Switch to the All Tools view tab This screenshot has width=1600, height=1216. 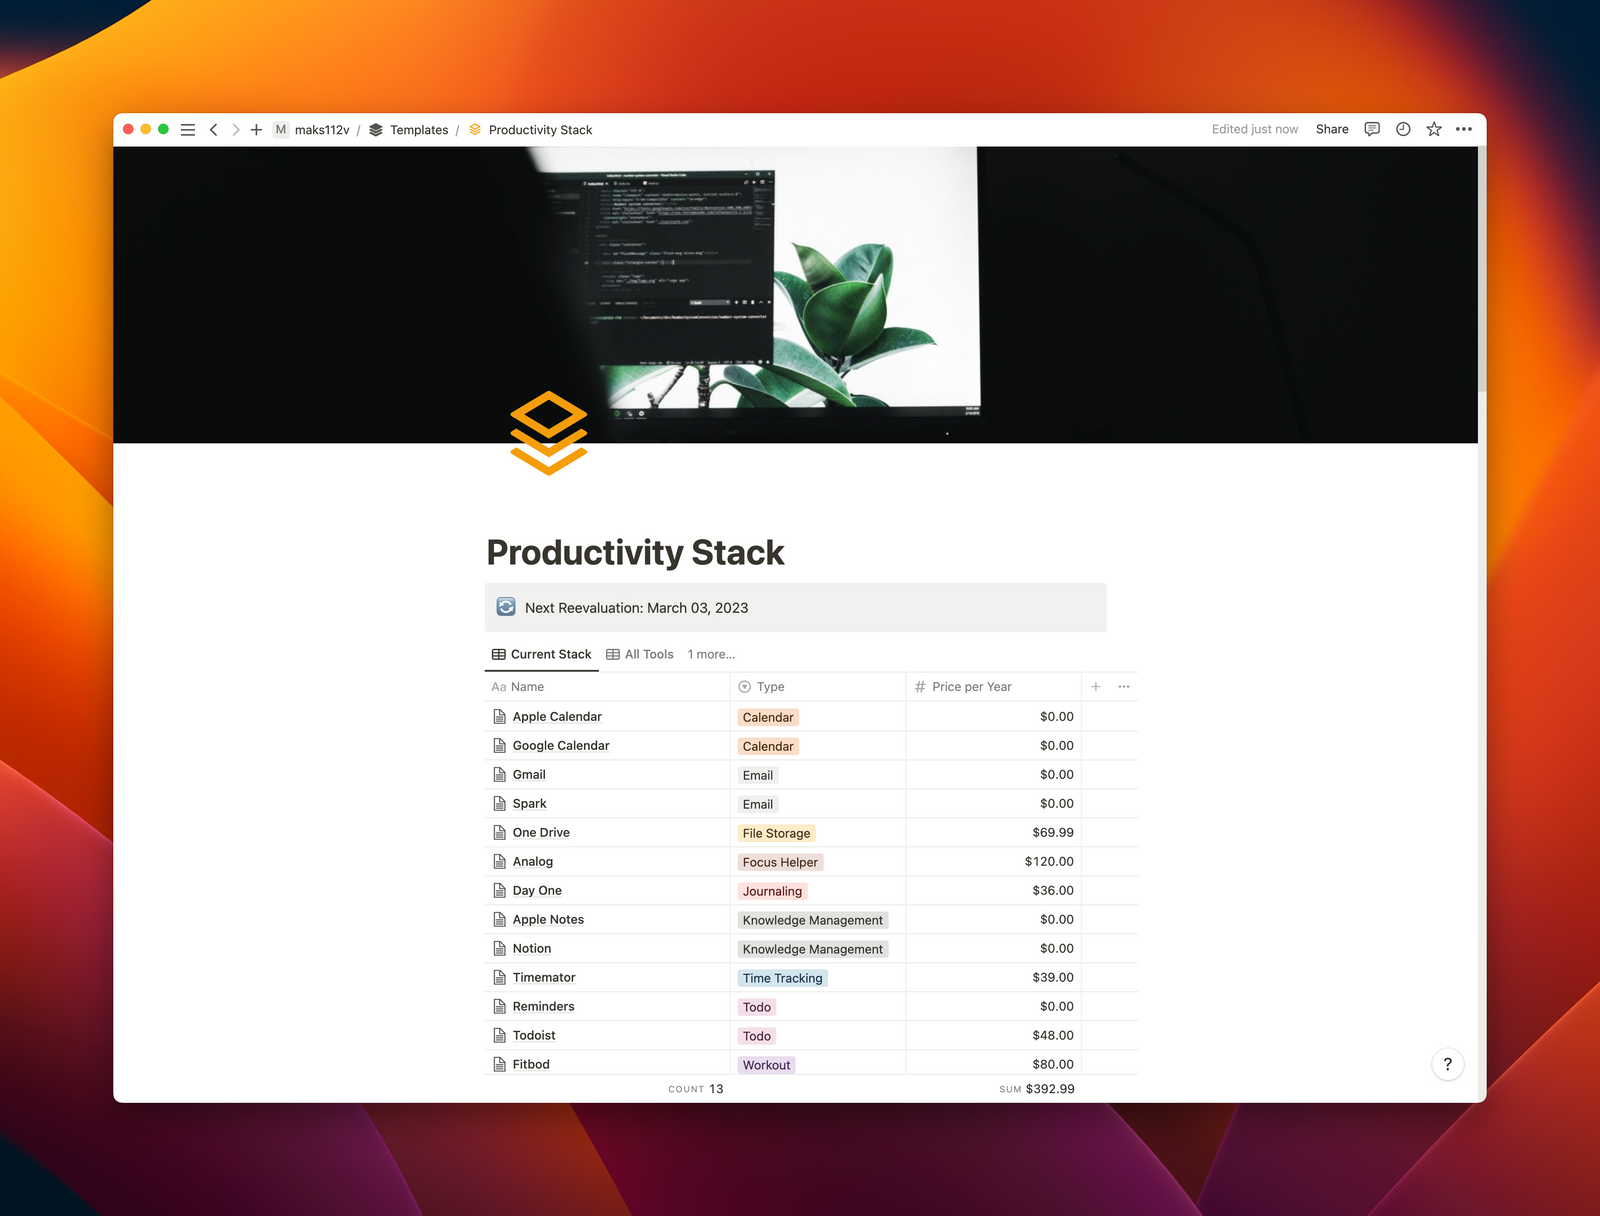[640, 654]
